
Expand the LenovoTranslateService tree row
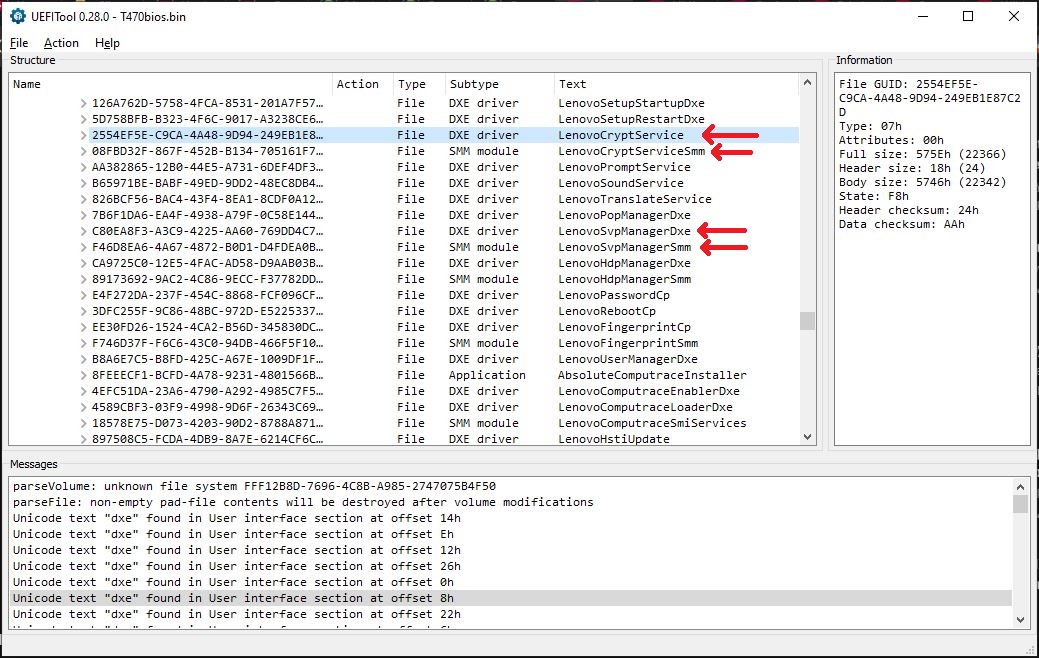83,199
